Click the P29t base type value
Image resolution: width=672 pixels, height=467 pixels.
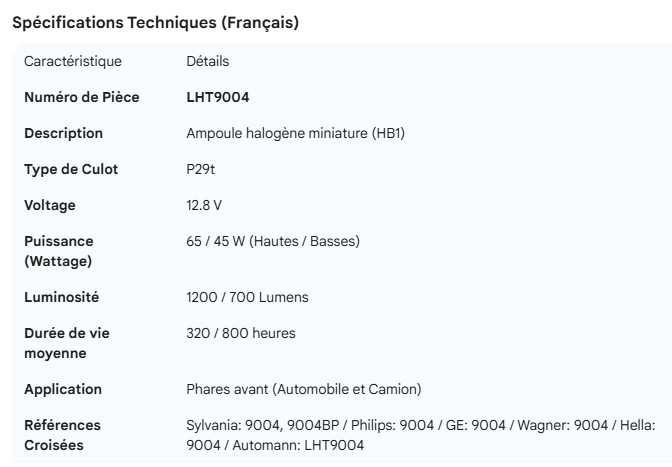(x=201, y=169)
